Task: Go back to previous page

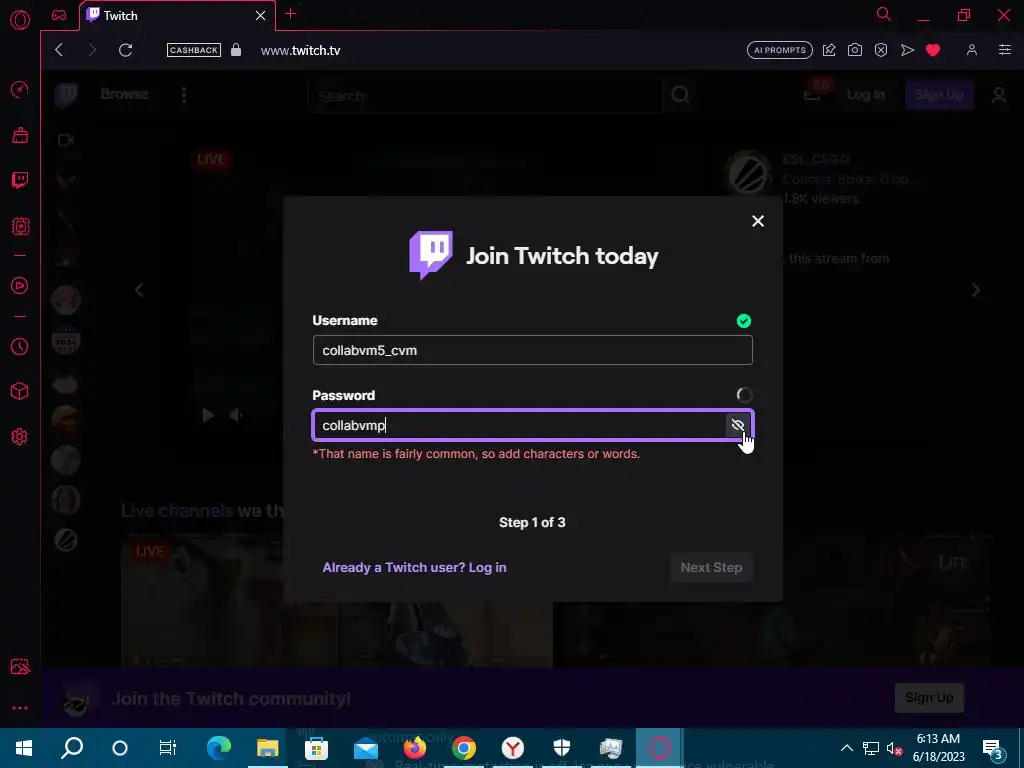Action: (59, 50)
